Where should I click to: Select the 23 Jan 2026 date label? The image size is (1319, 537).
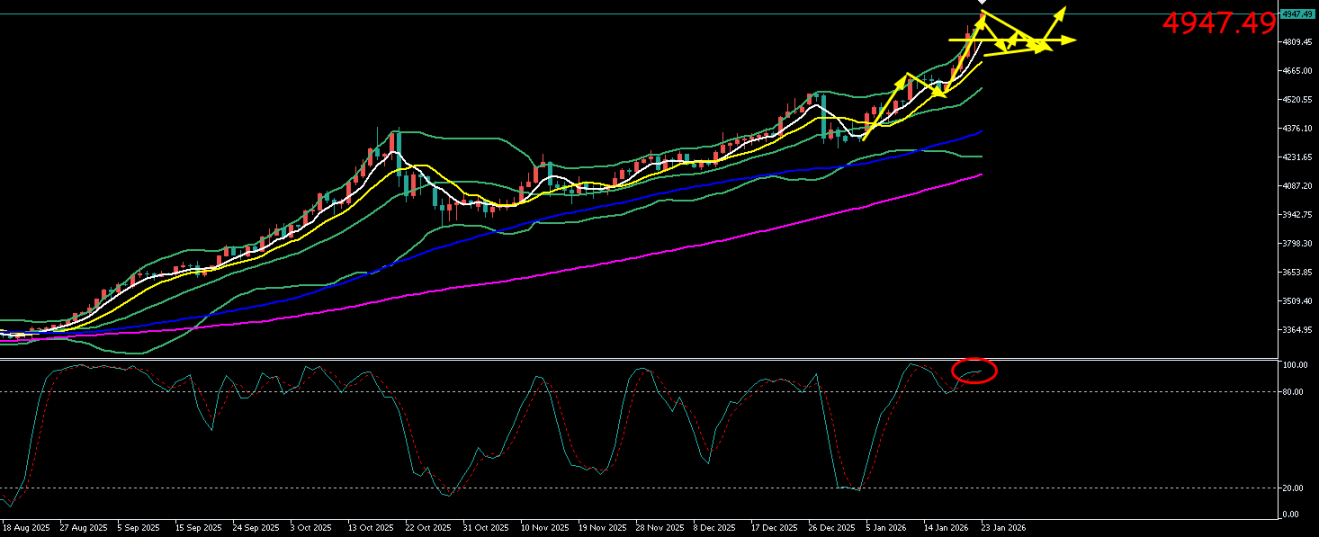click(1003, 527)
